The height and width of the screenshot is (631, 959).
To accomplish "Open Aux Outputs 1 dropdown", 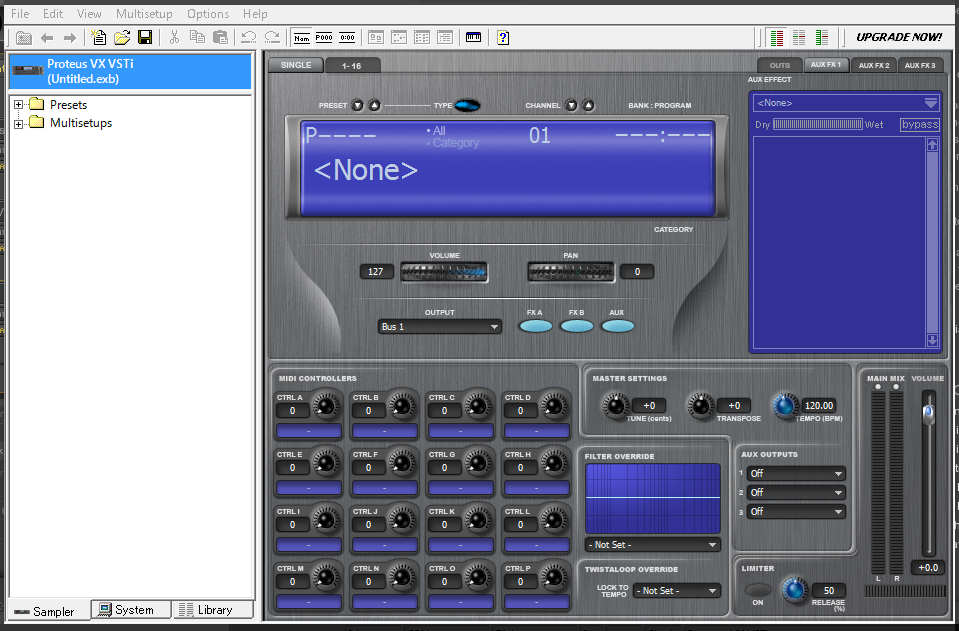I will pyautogui.click(x=796, y=473).
